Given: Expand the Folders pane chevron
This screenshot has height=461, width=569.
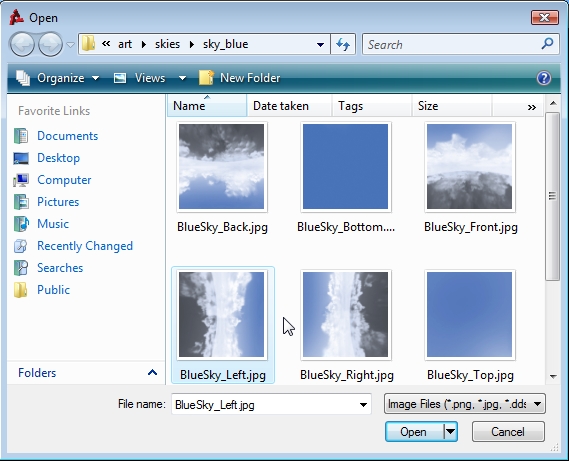Looking at the screenshot, I should (152, 372).
